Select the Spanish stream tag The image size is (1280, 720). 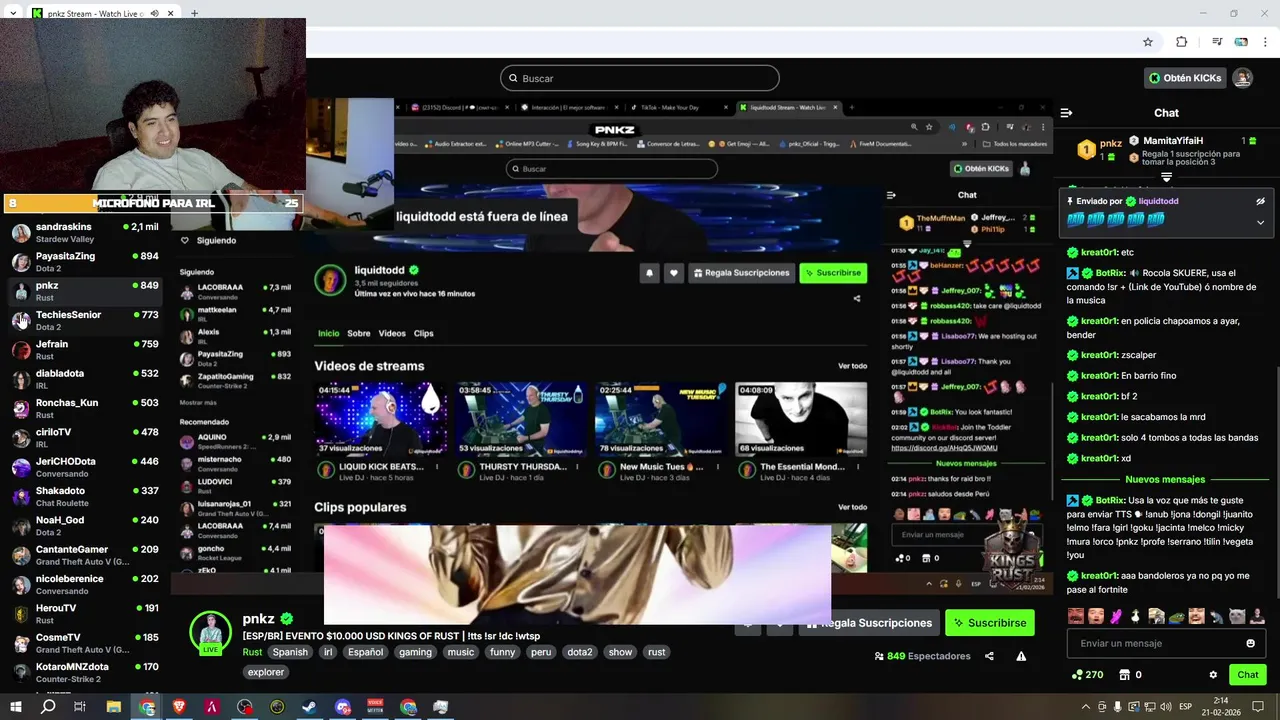coord(290,652)
